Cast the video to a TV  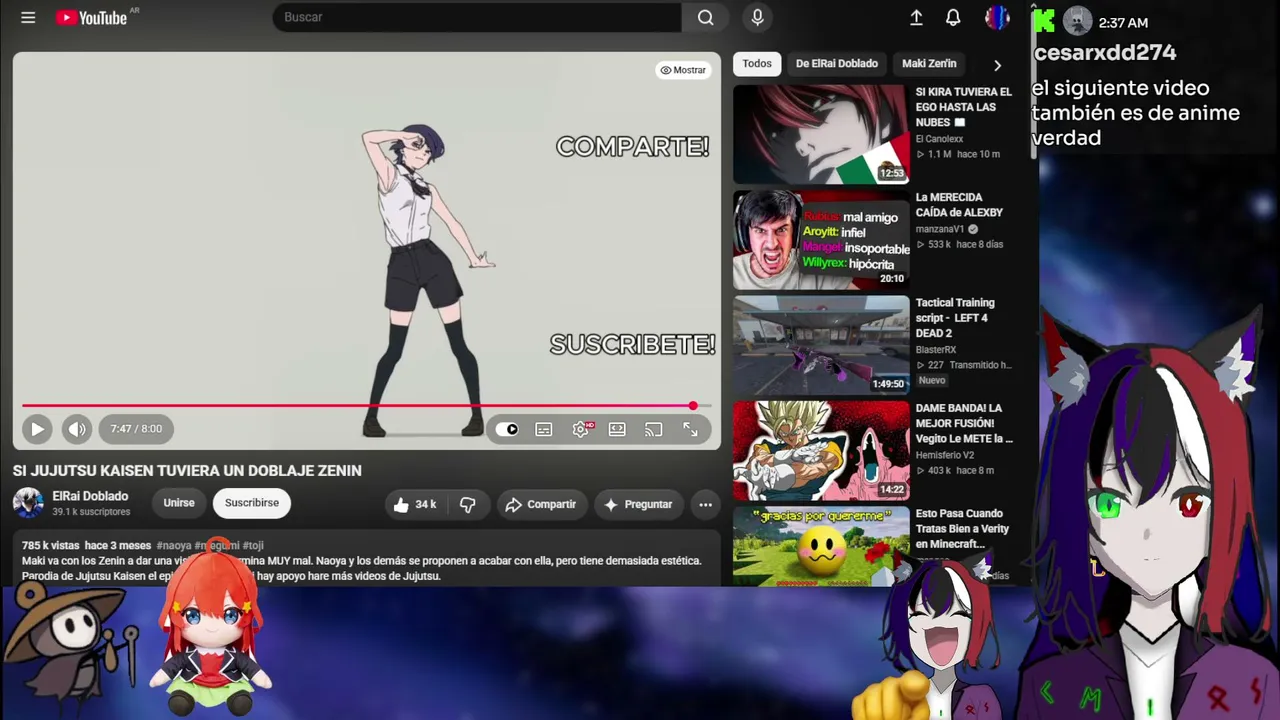[x=653, y=429]
